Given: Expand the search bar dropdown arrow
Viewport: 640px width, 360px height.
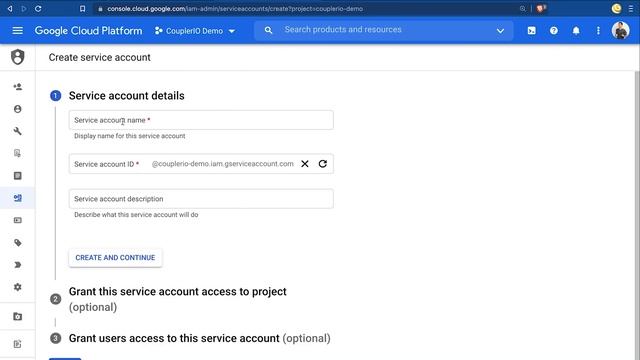Looking at the screenshot, I should pyautogui.click(x=500, y=31).
